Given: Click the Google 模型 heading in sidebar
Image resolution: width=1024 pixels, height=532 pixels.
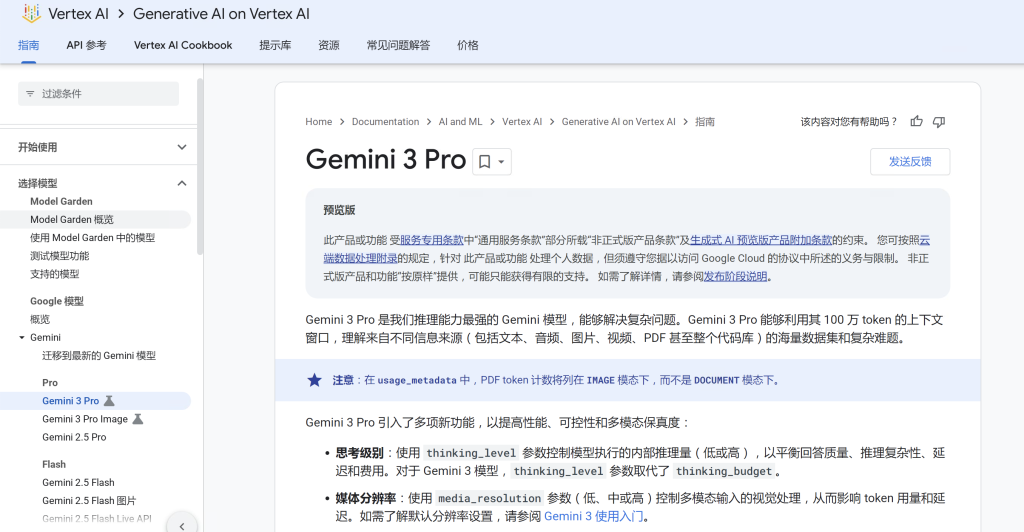Looking at the screenshot, I should click(x=57, y=301).
